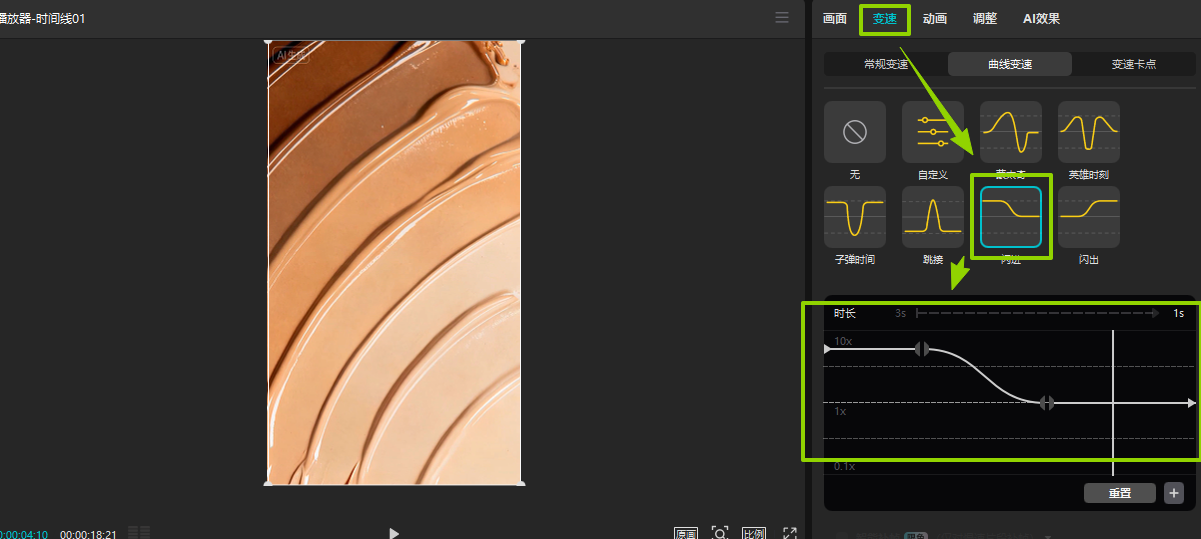Open the 变速 speed tab
Image resolution: width=1201 pixels, height=539 pixels.
(885, 19)
